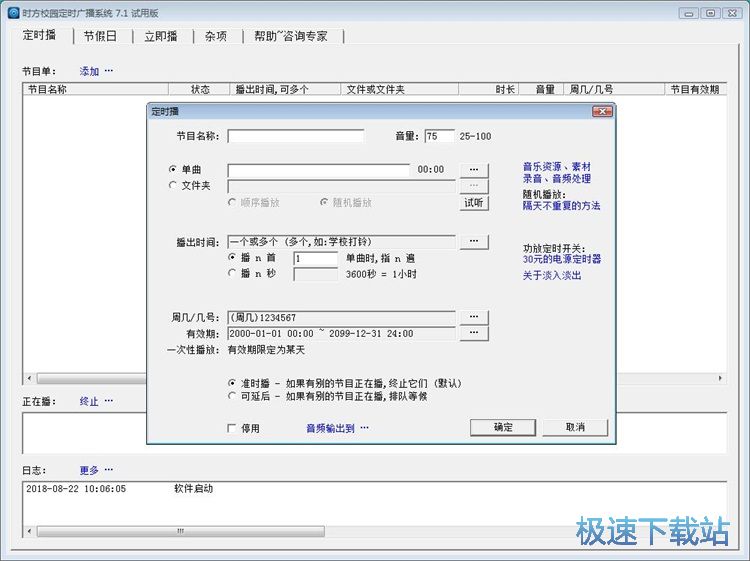Click the program list left scroll arrow
This screenshot has height=561, width=750.
29,378
